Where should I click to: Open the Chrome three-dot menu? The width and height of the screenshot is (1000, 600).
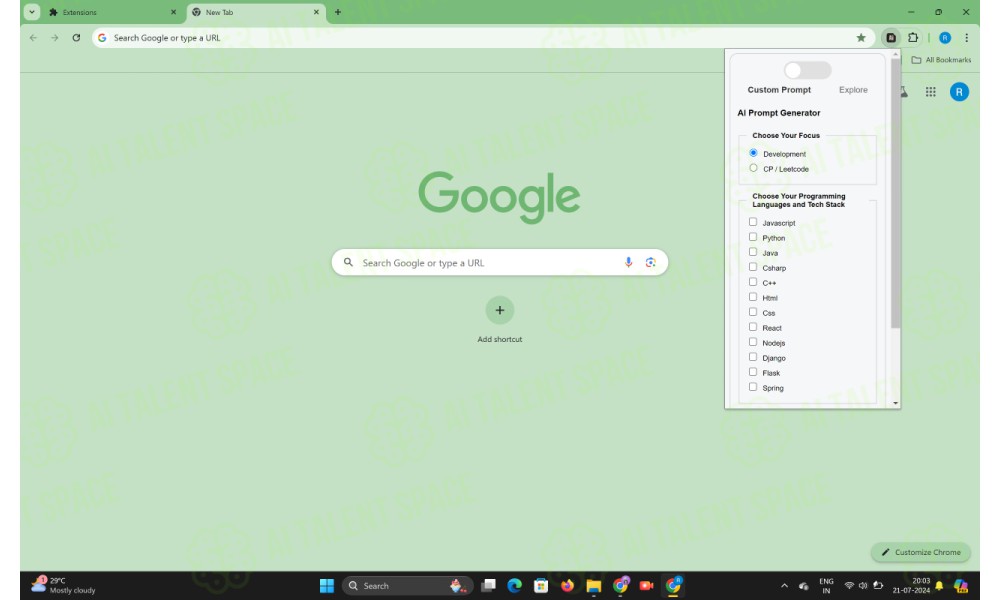pos(967,38)
